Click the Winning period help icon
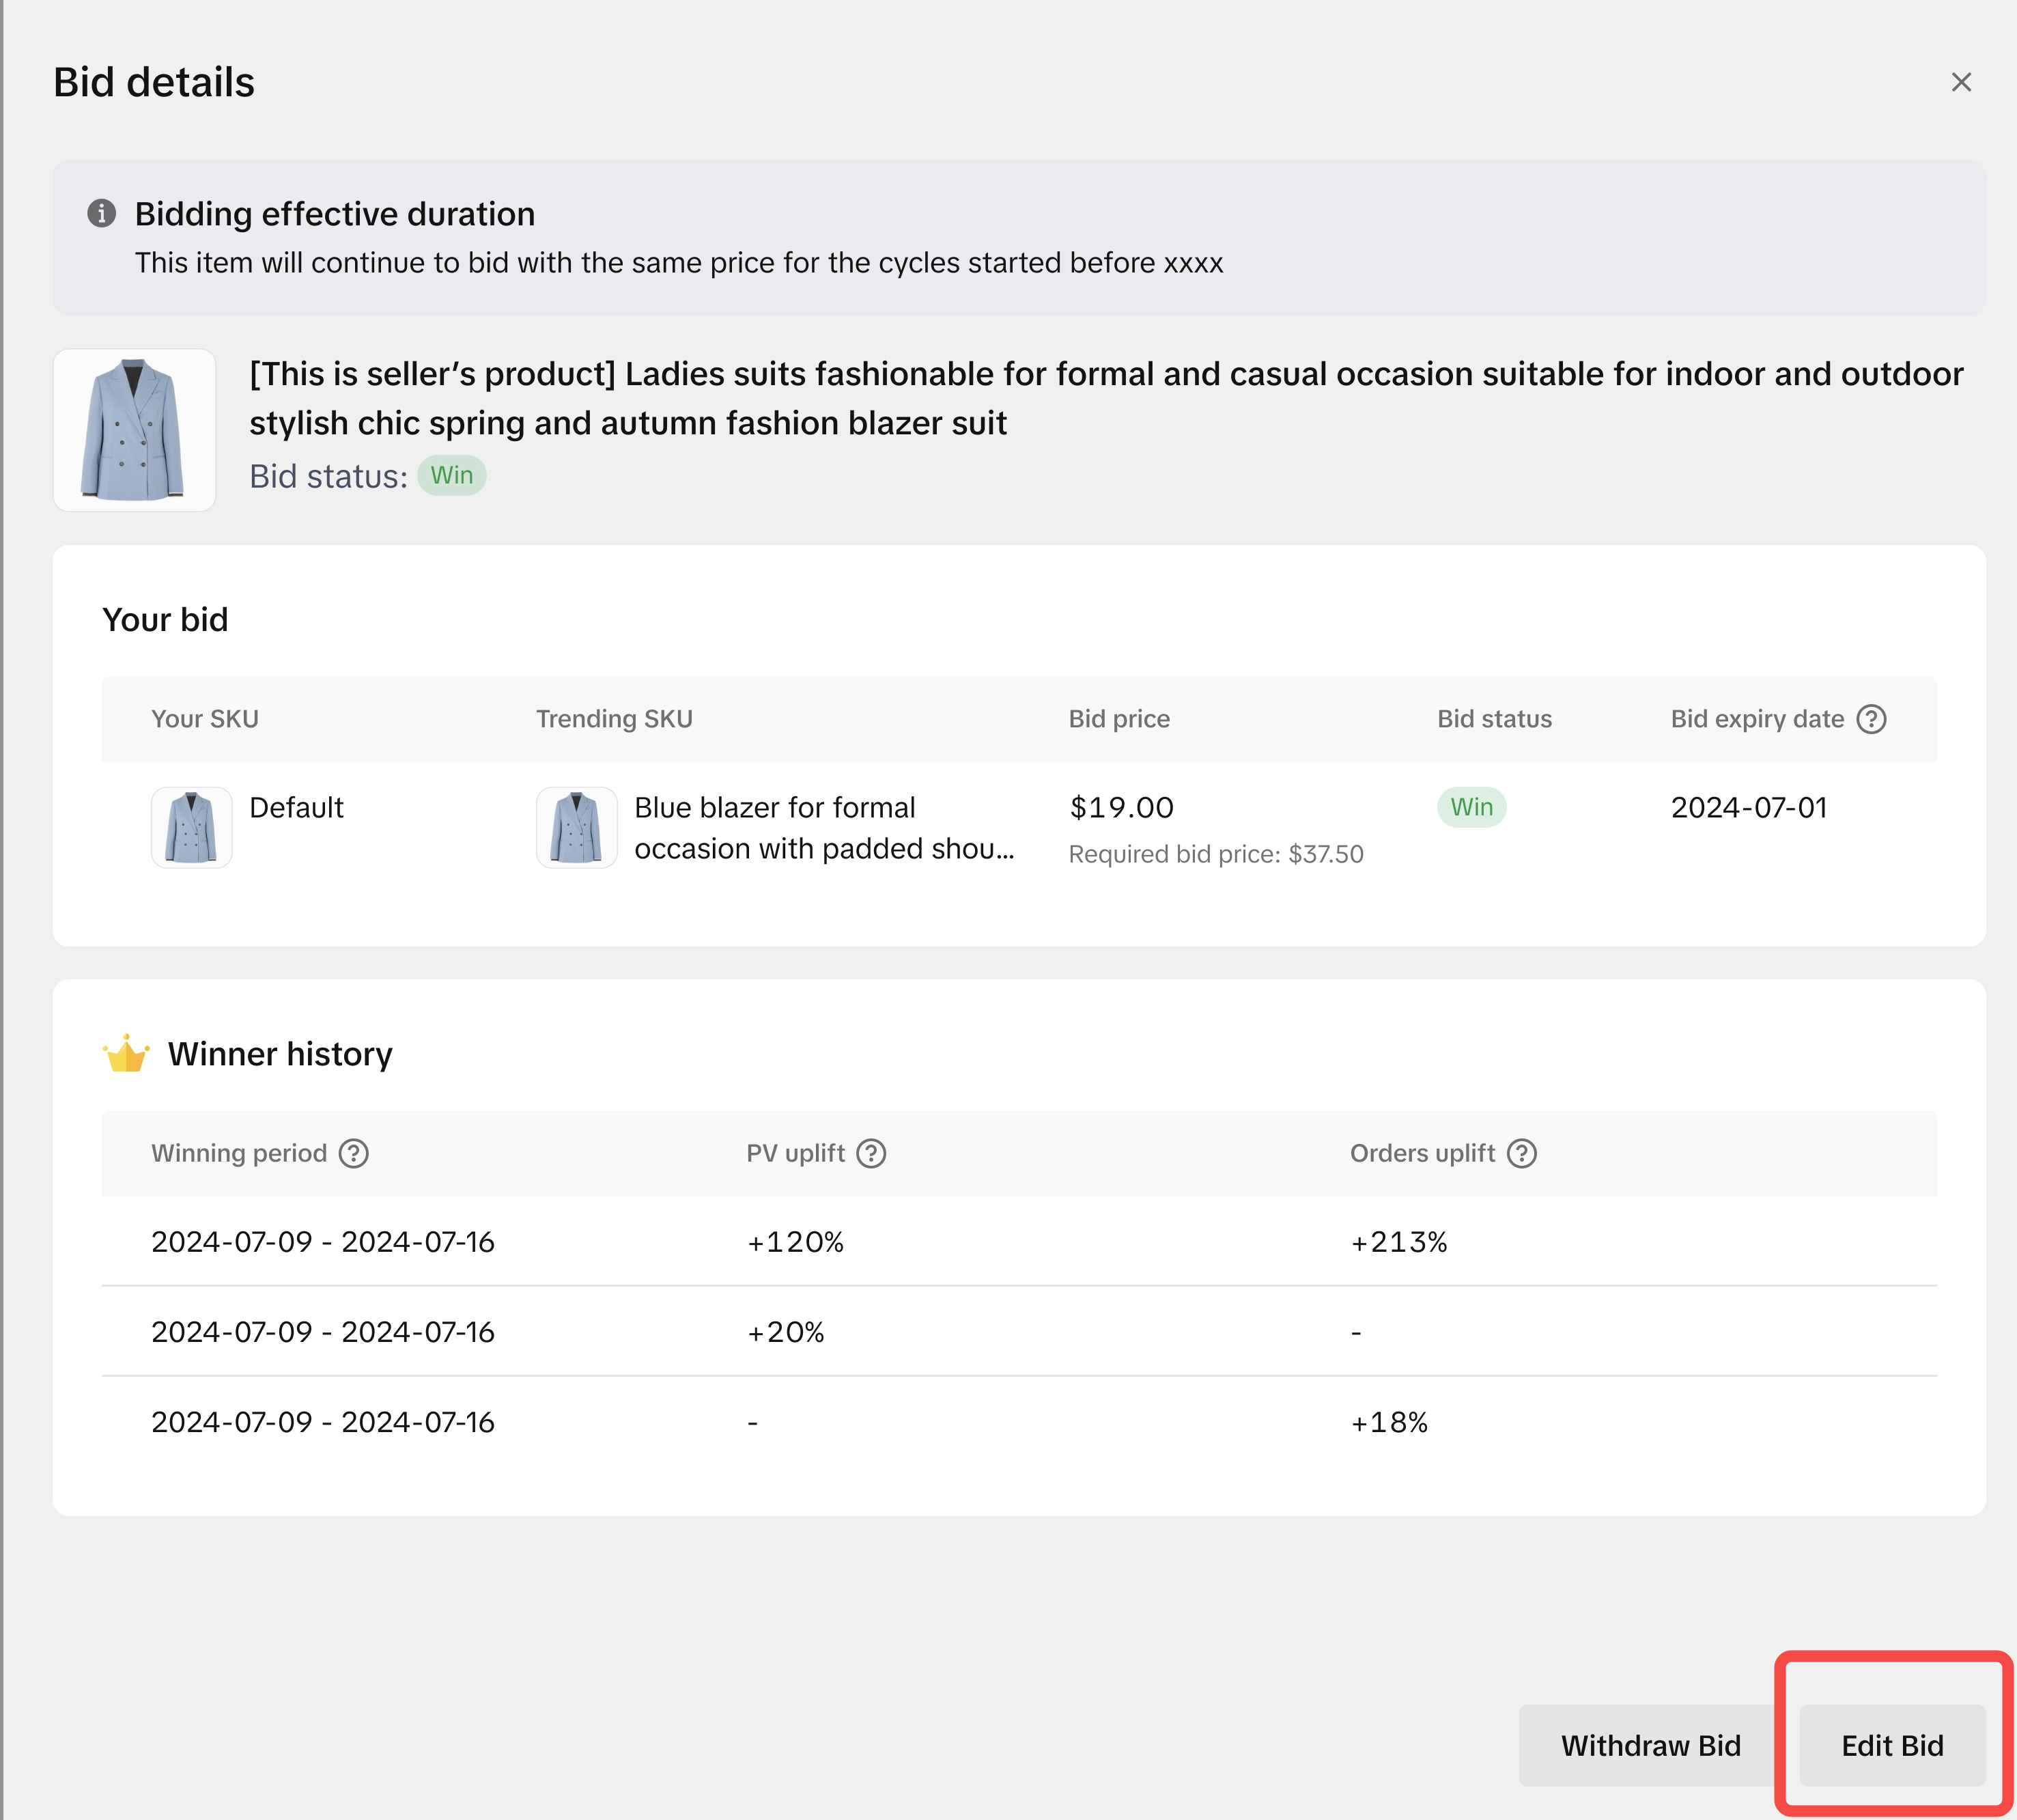 (x=353, y=1153)
